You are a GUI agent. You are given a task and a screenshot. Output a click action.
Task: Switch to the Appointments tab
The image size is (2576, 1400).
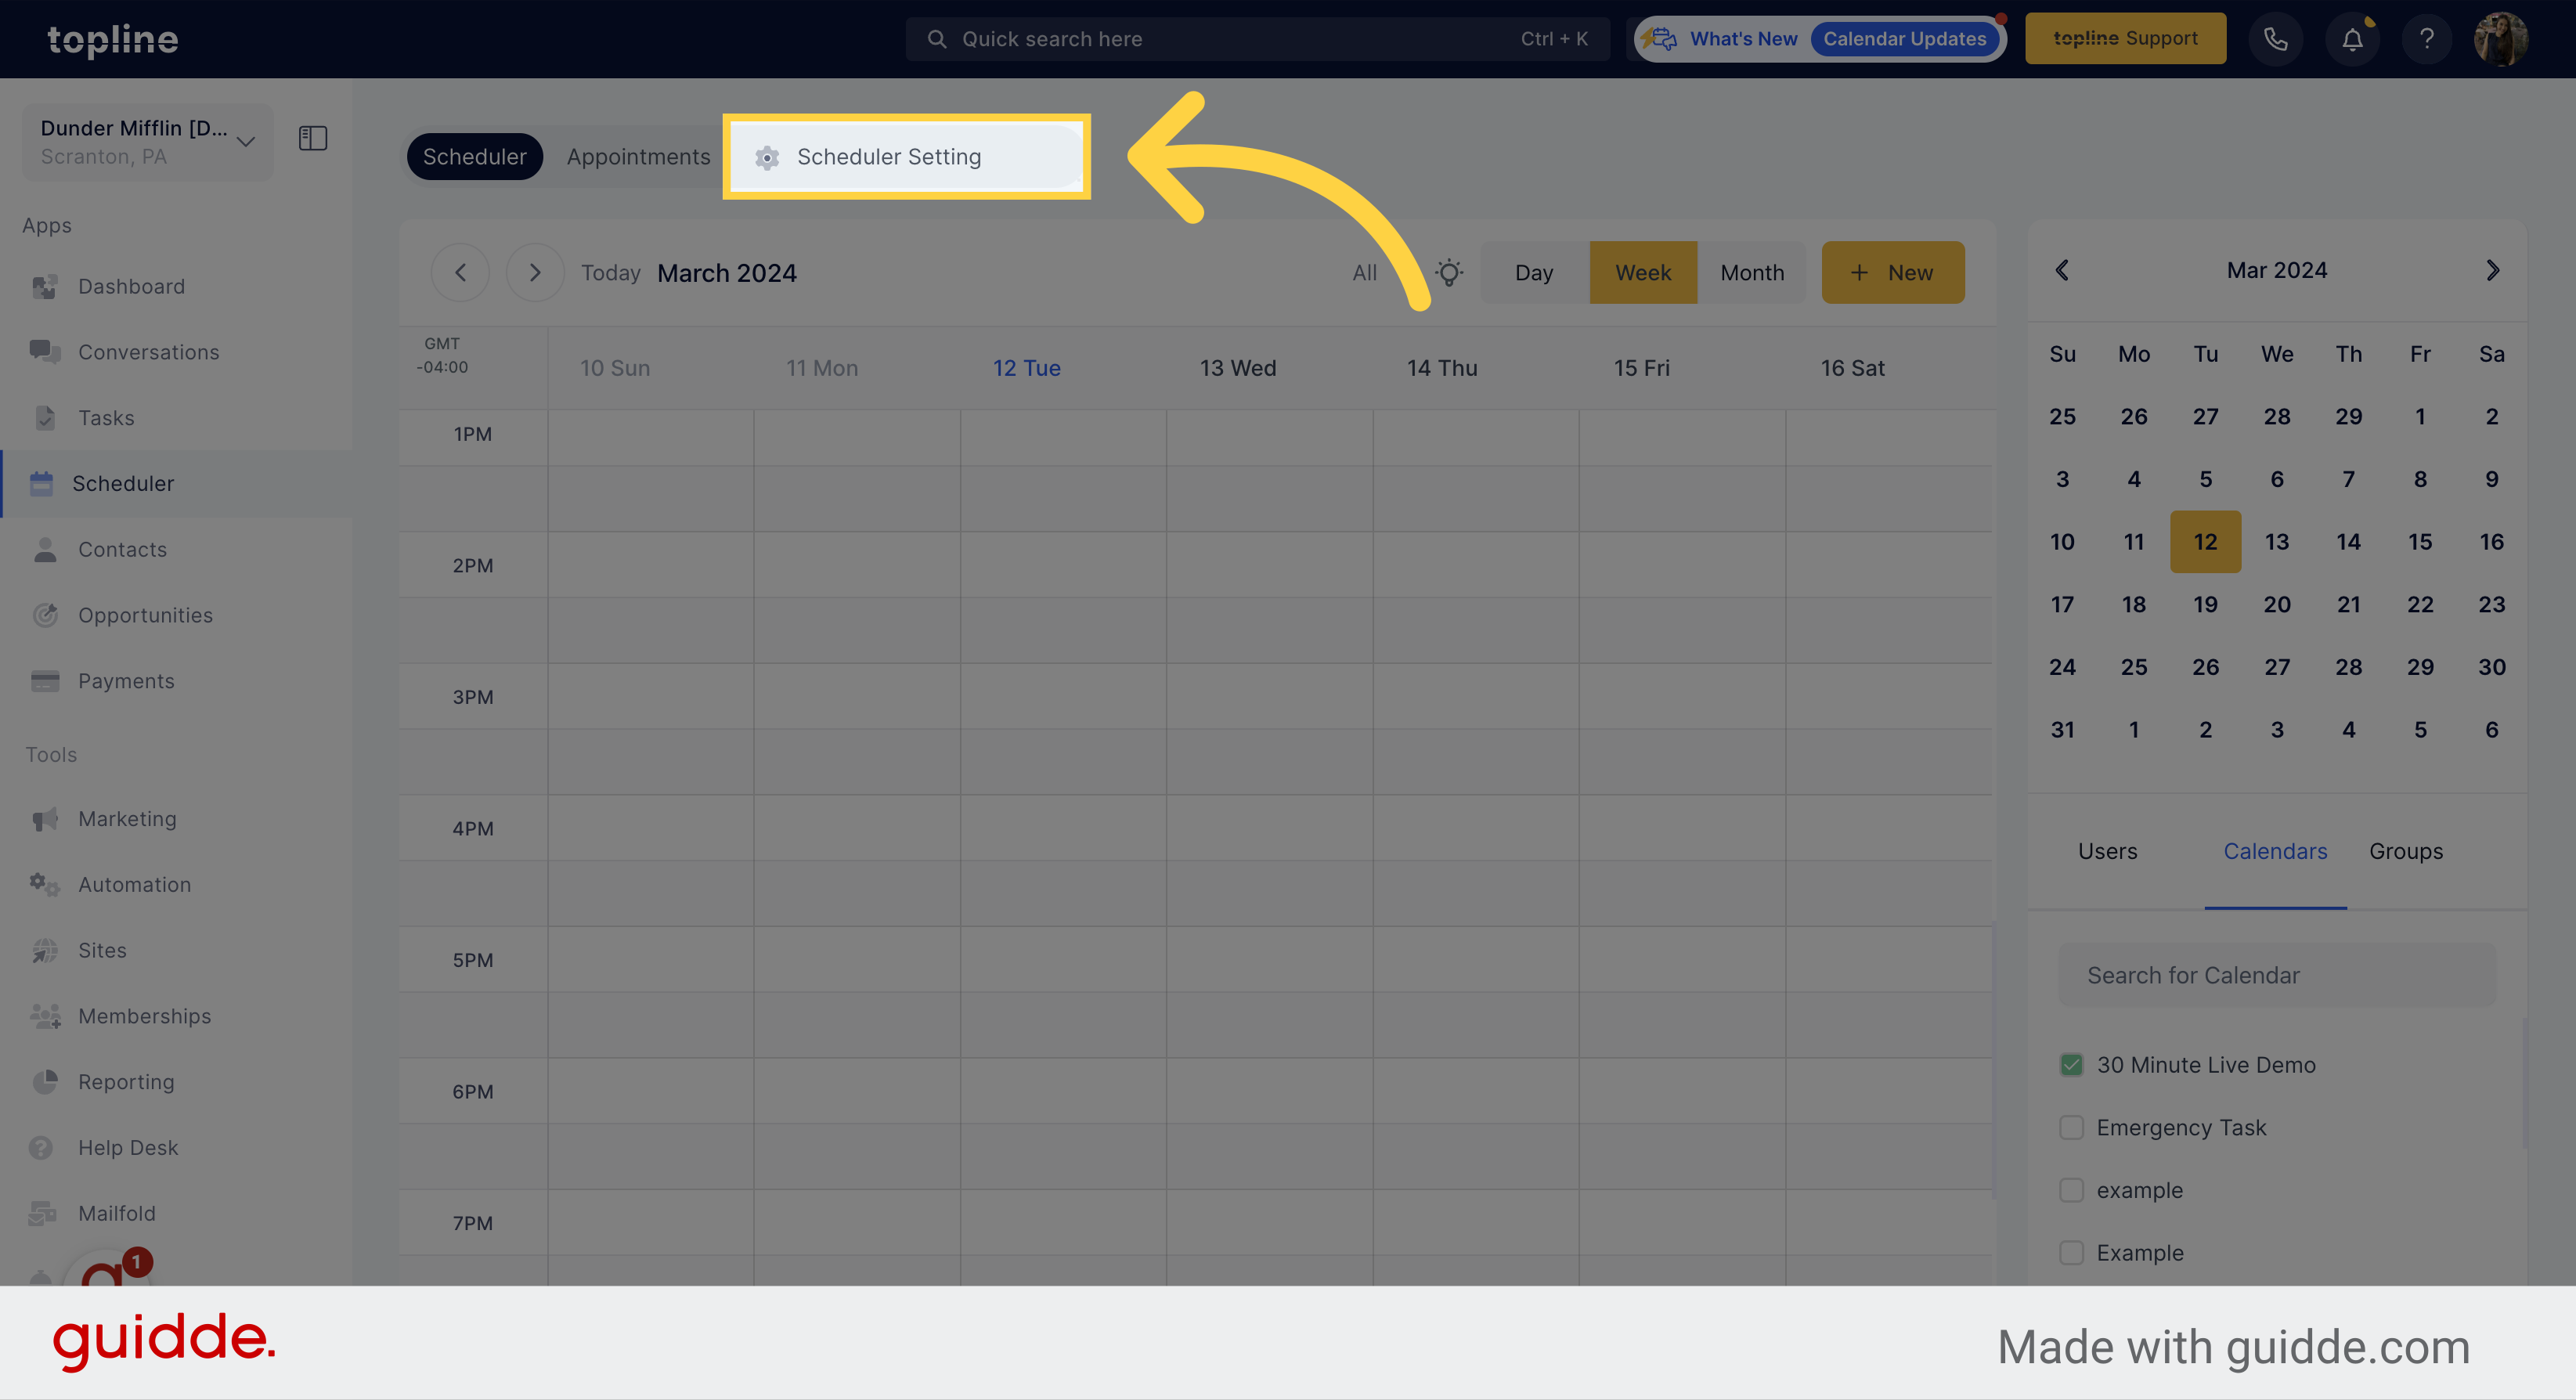click(x=639, y=157)
